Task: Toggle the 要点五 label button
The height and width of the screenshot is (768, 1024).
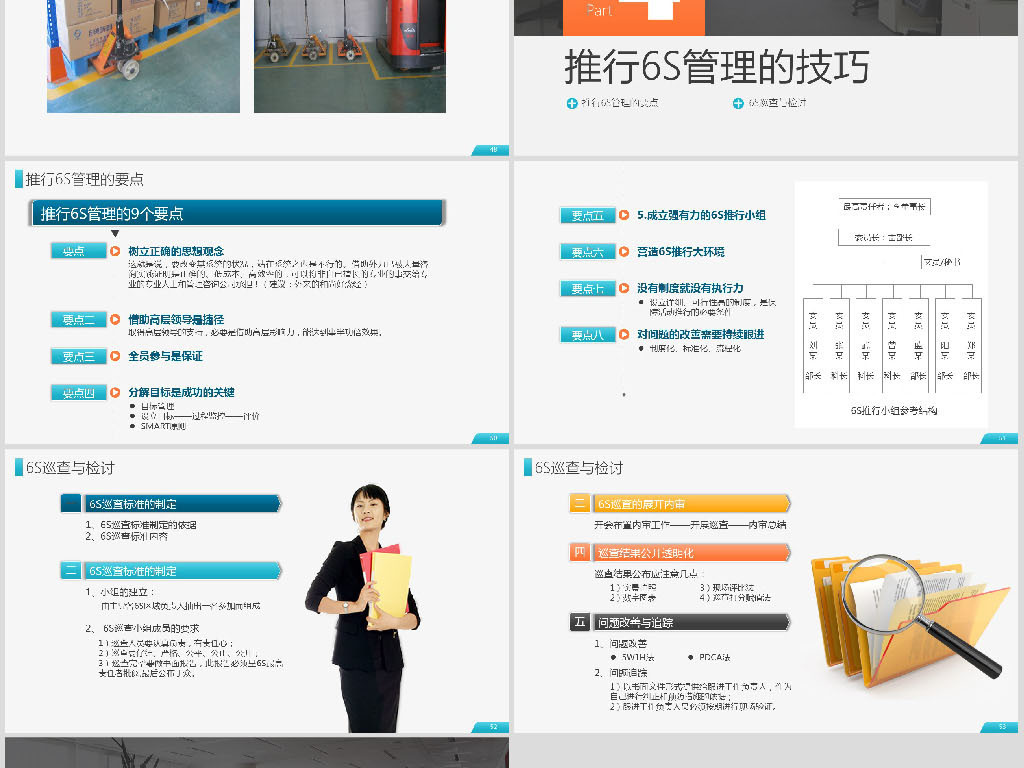Action: point(588,215)
